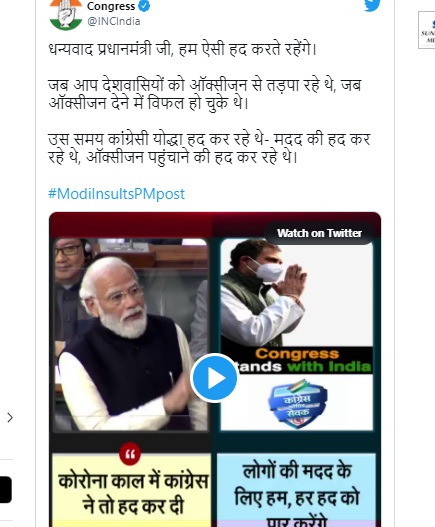
Task: Play the embedded tweet video
Action: [214, 378]
